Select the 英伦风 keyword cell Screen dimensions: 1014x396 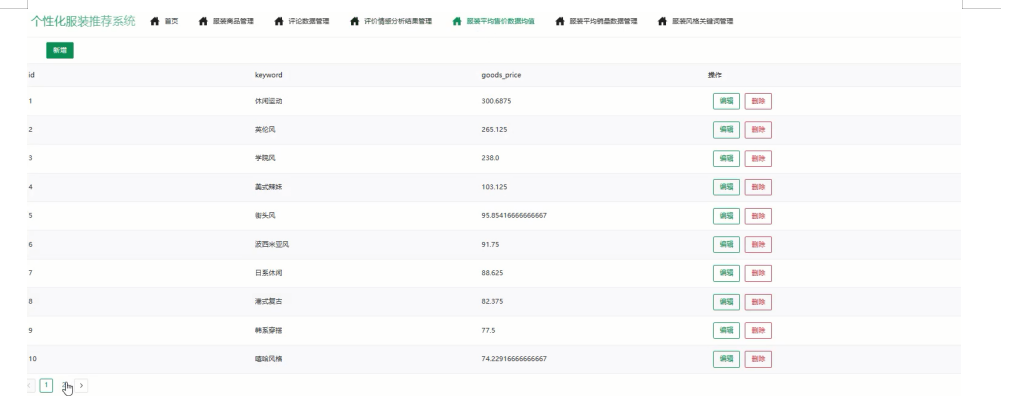[265, 130]
